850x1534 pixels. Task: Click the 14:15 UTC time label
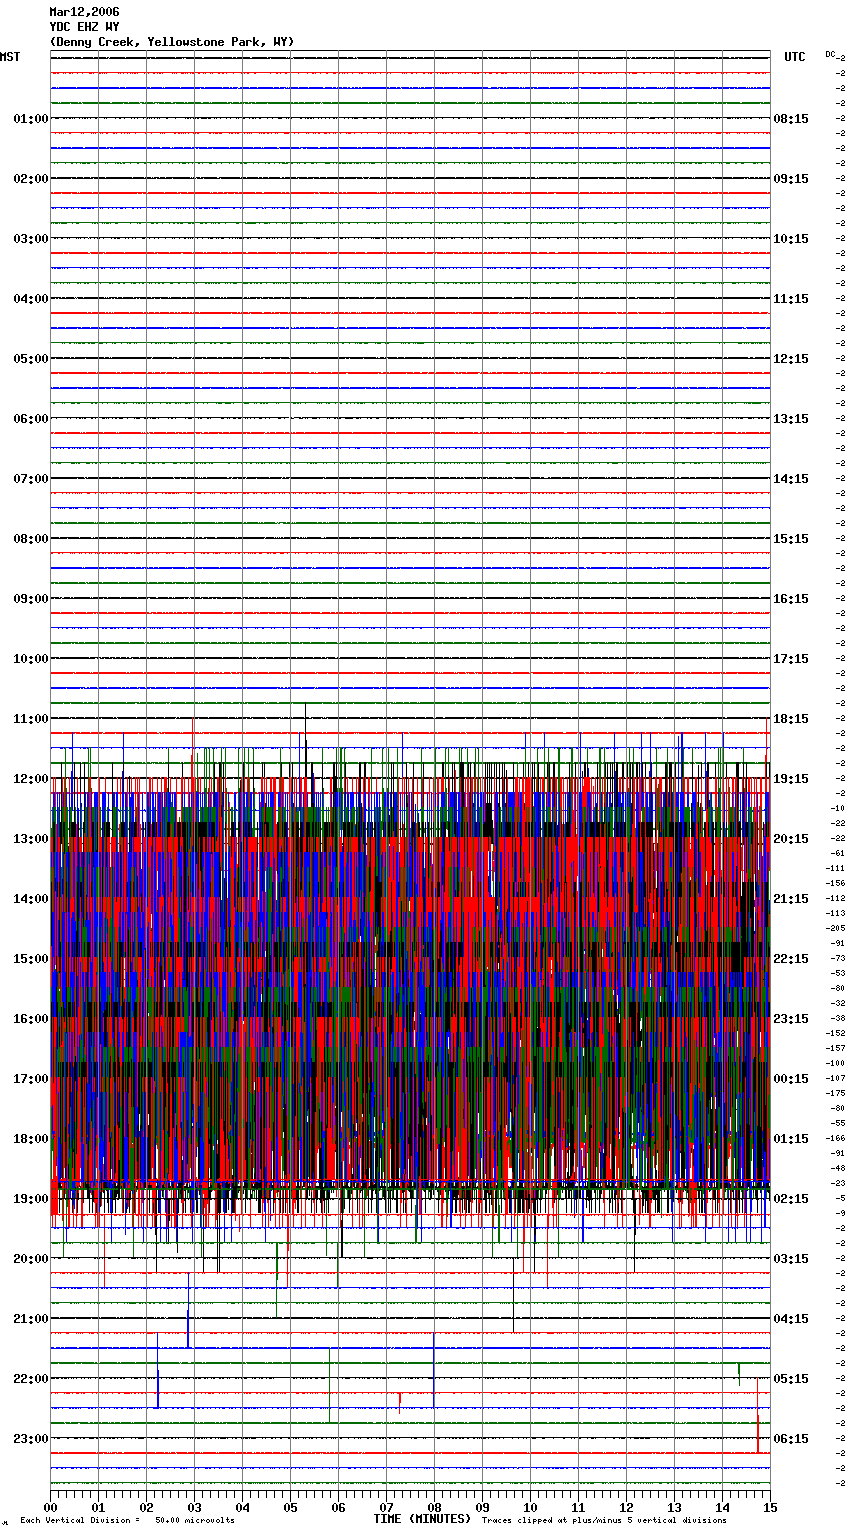(791, 479)
